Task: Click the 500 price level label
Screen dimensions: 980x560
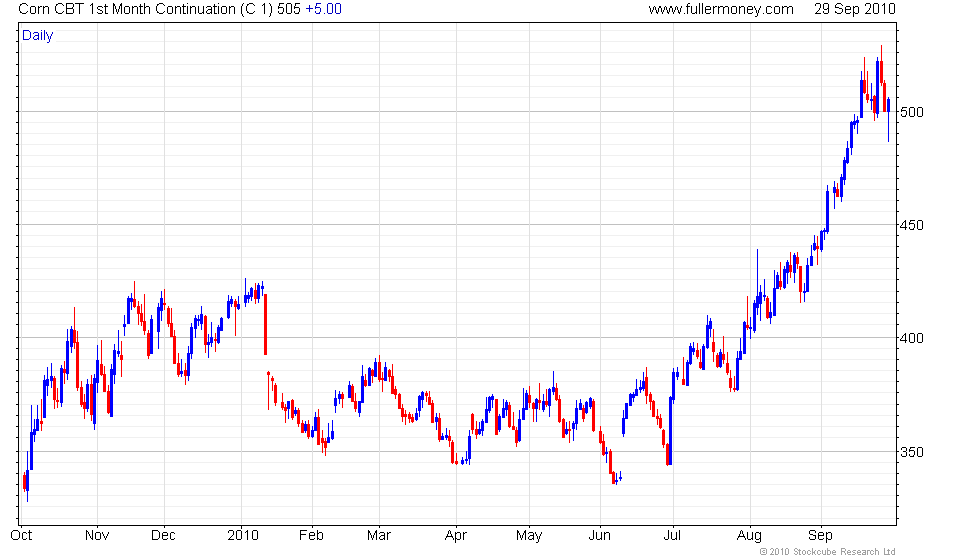Action: 911,112
